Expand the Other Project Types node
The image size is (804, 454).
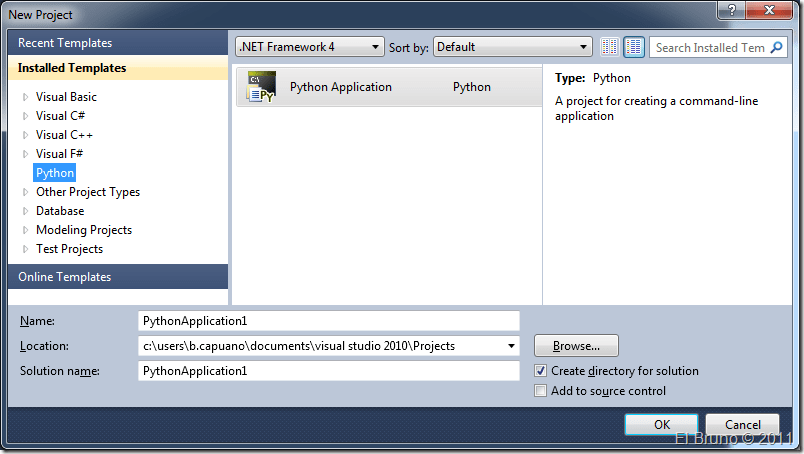(x=26, y=192)
